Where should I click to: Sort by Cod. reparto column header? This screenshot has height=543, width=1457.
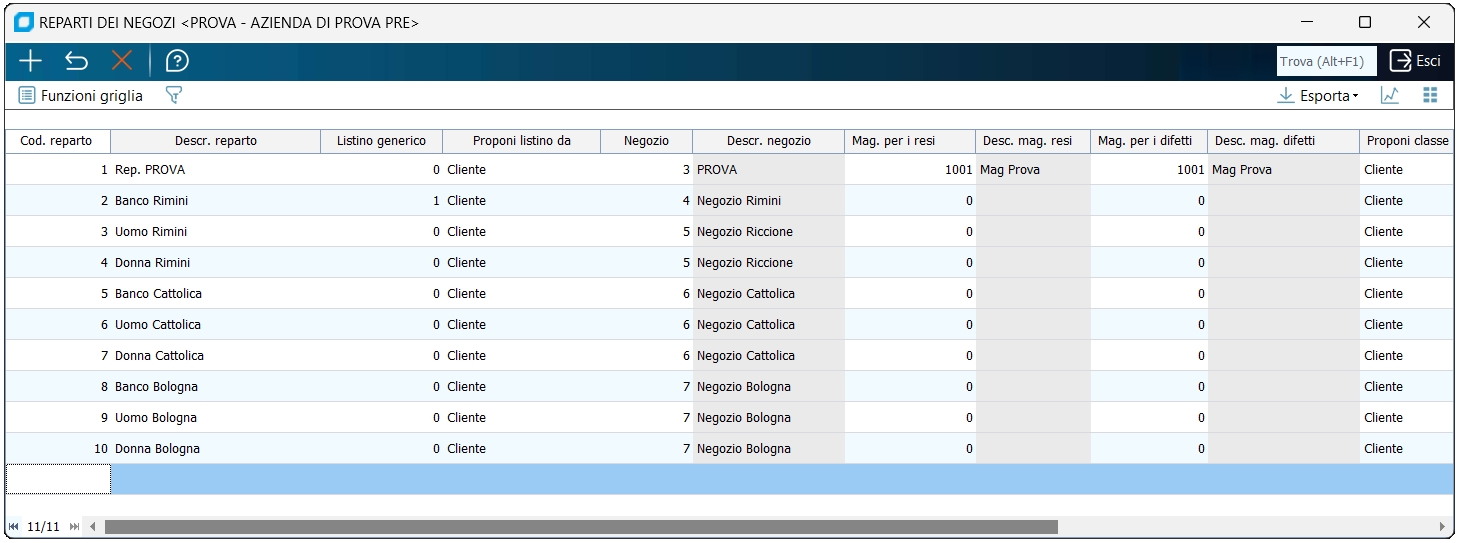click(57, 141)
